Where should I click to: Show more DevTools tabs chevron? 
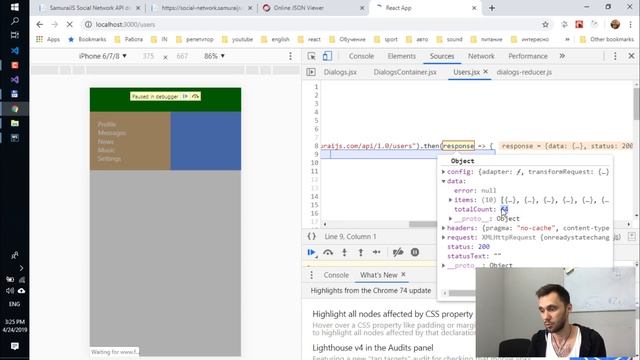tap(562, 56)
